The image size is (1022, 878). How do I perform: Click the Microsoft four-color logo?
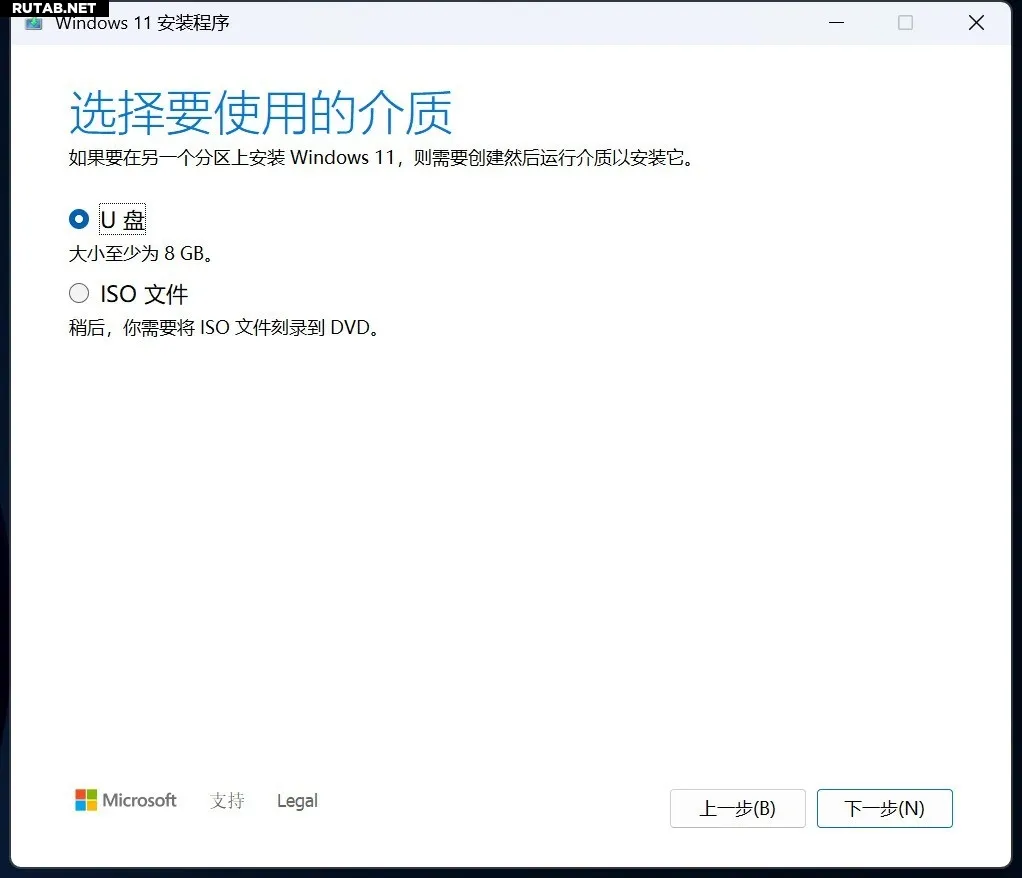[x=86, y=800]
